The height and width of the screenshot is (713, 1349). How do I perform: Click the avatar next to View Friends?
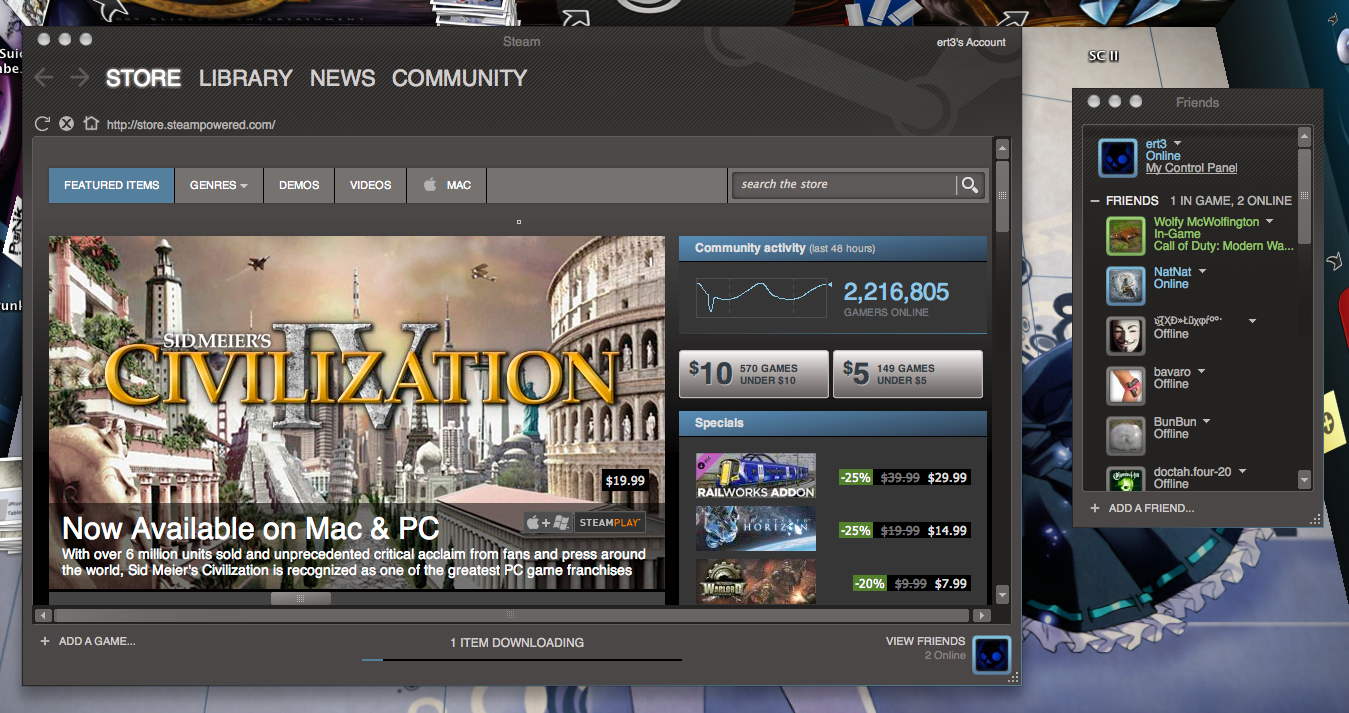click(991, 655)
